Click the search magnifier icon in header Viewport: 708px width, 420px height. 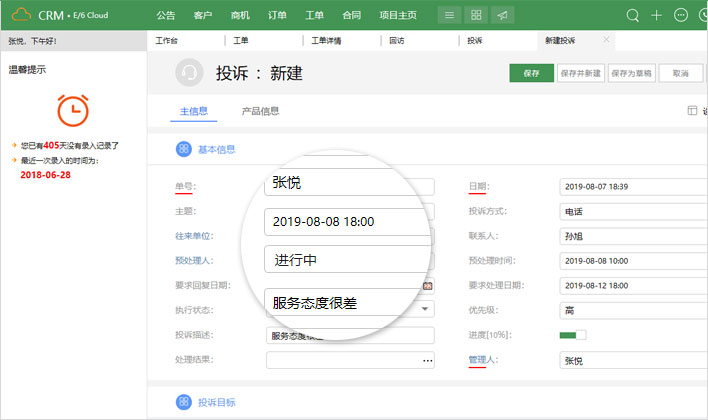[632, 15]
